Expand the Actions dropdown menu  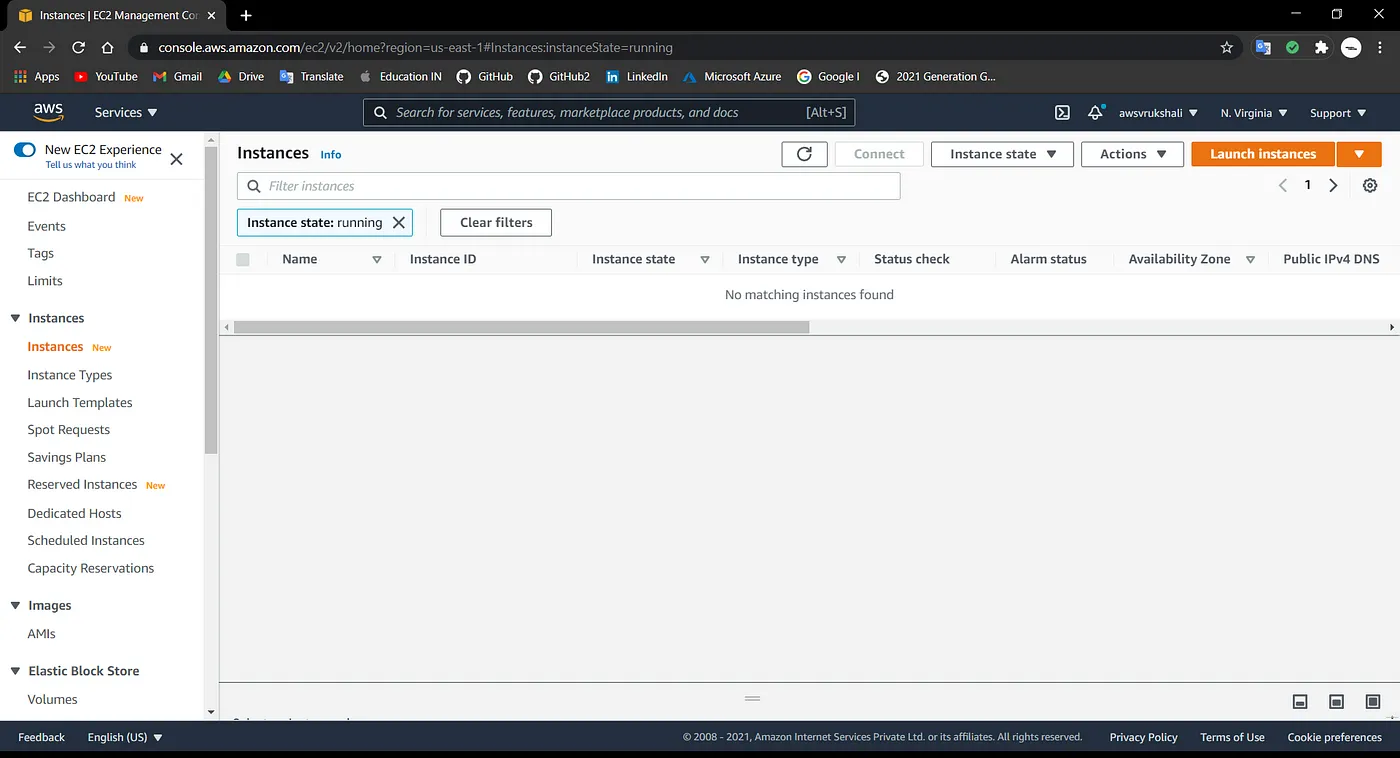click(1132, 154)
